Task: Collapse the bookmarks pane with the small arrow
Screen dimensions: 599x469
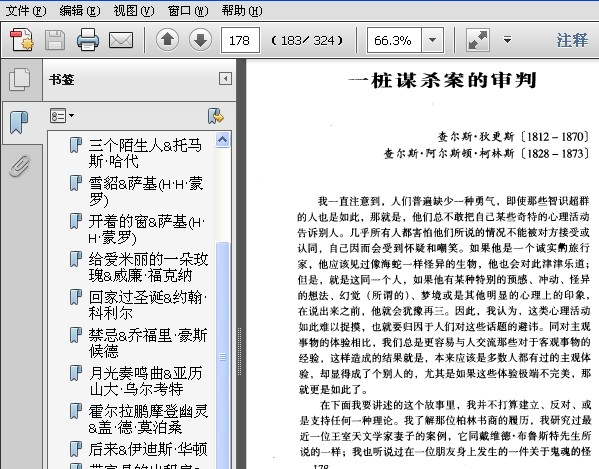Action: coord(225,79)
